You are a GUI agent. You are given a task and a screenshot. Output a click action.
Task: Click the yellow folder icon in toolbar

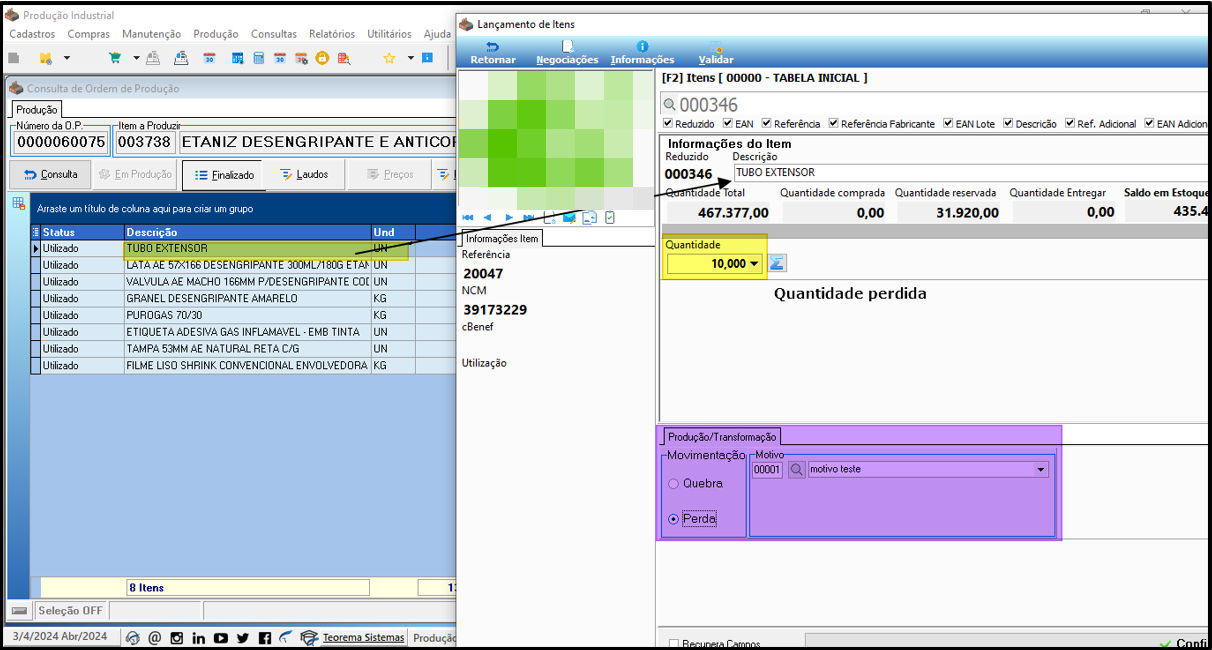[x=45, y=59]
